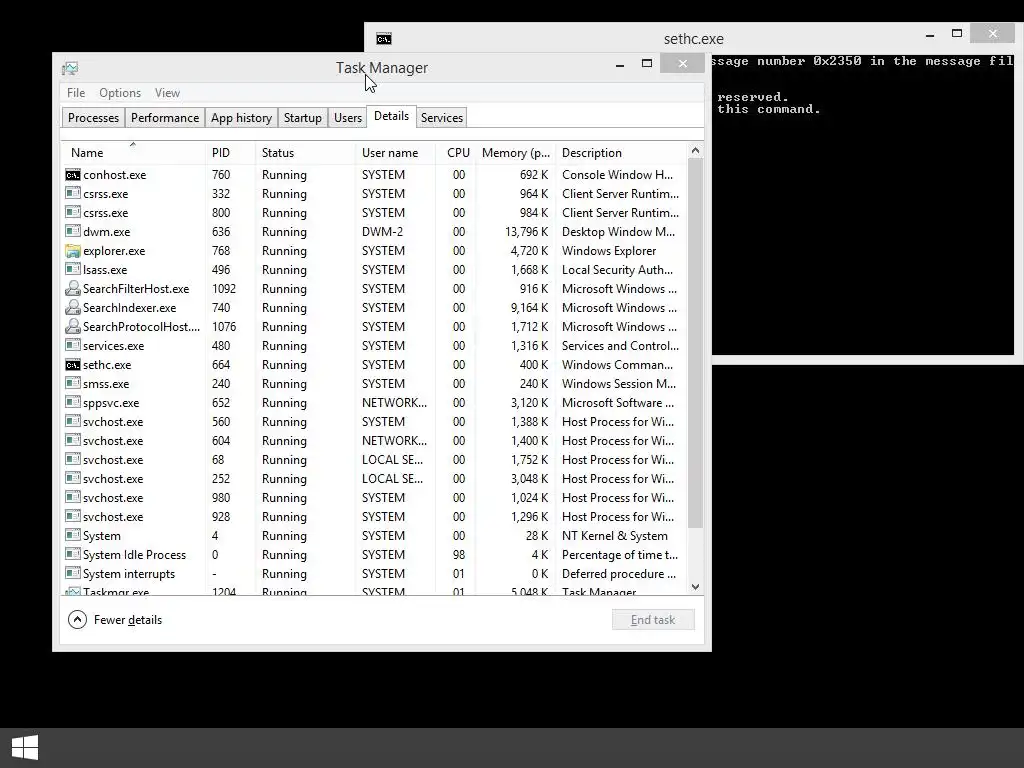Click LOCAL SE... user for PID 68
This screenshot has width=1024, height=768.
click(392, 460)
